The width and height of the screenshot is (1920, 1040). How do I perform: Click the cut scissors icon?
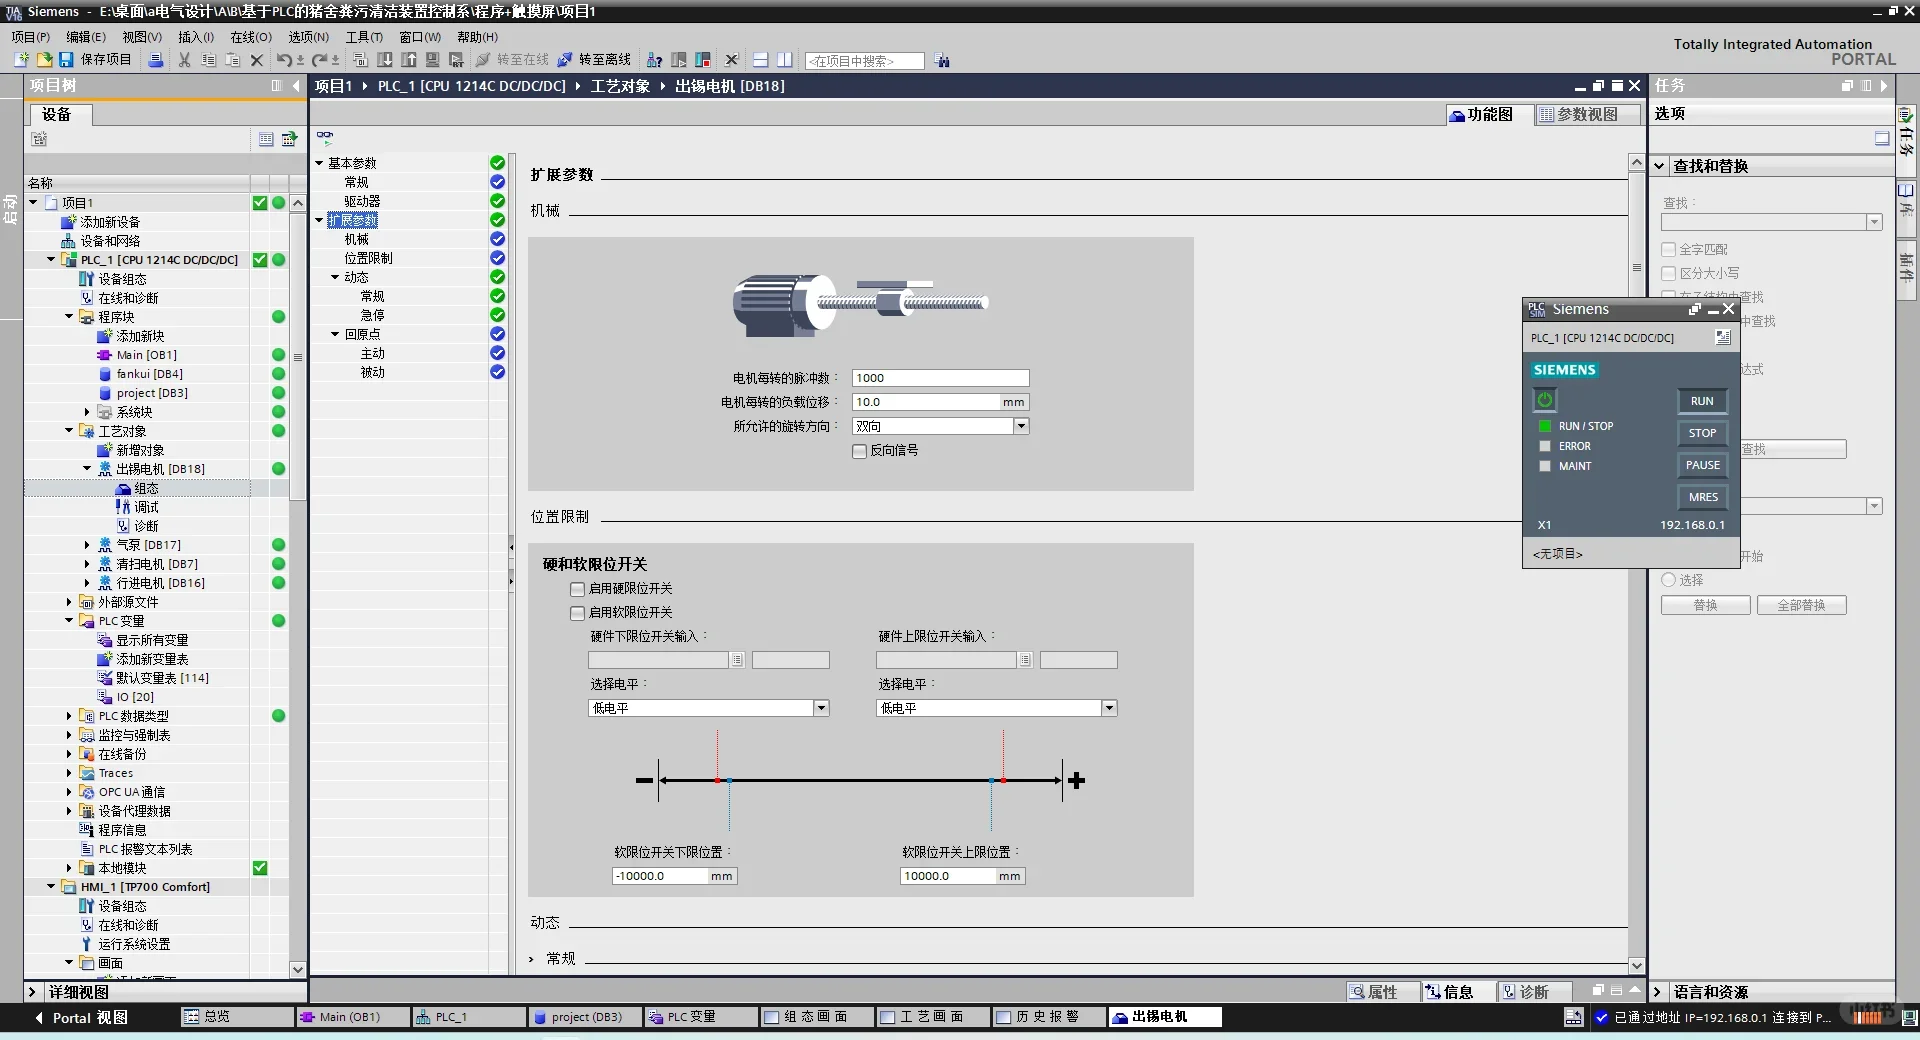185,60
